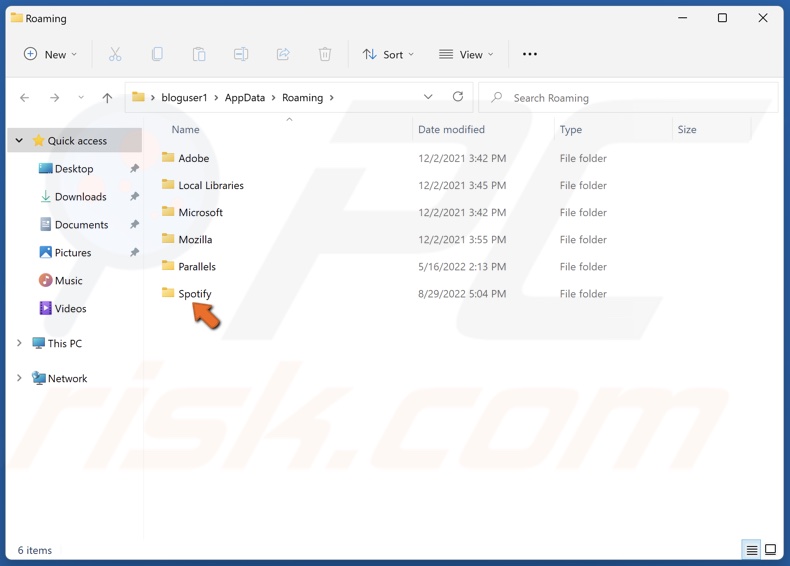Click the Delete trash icon
Screen dimensions: 790x566
(325, 54)
